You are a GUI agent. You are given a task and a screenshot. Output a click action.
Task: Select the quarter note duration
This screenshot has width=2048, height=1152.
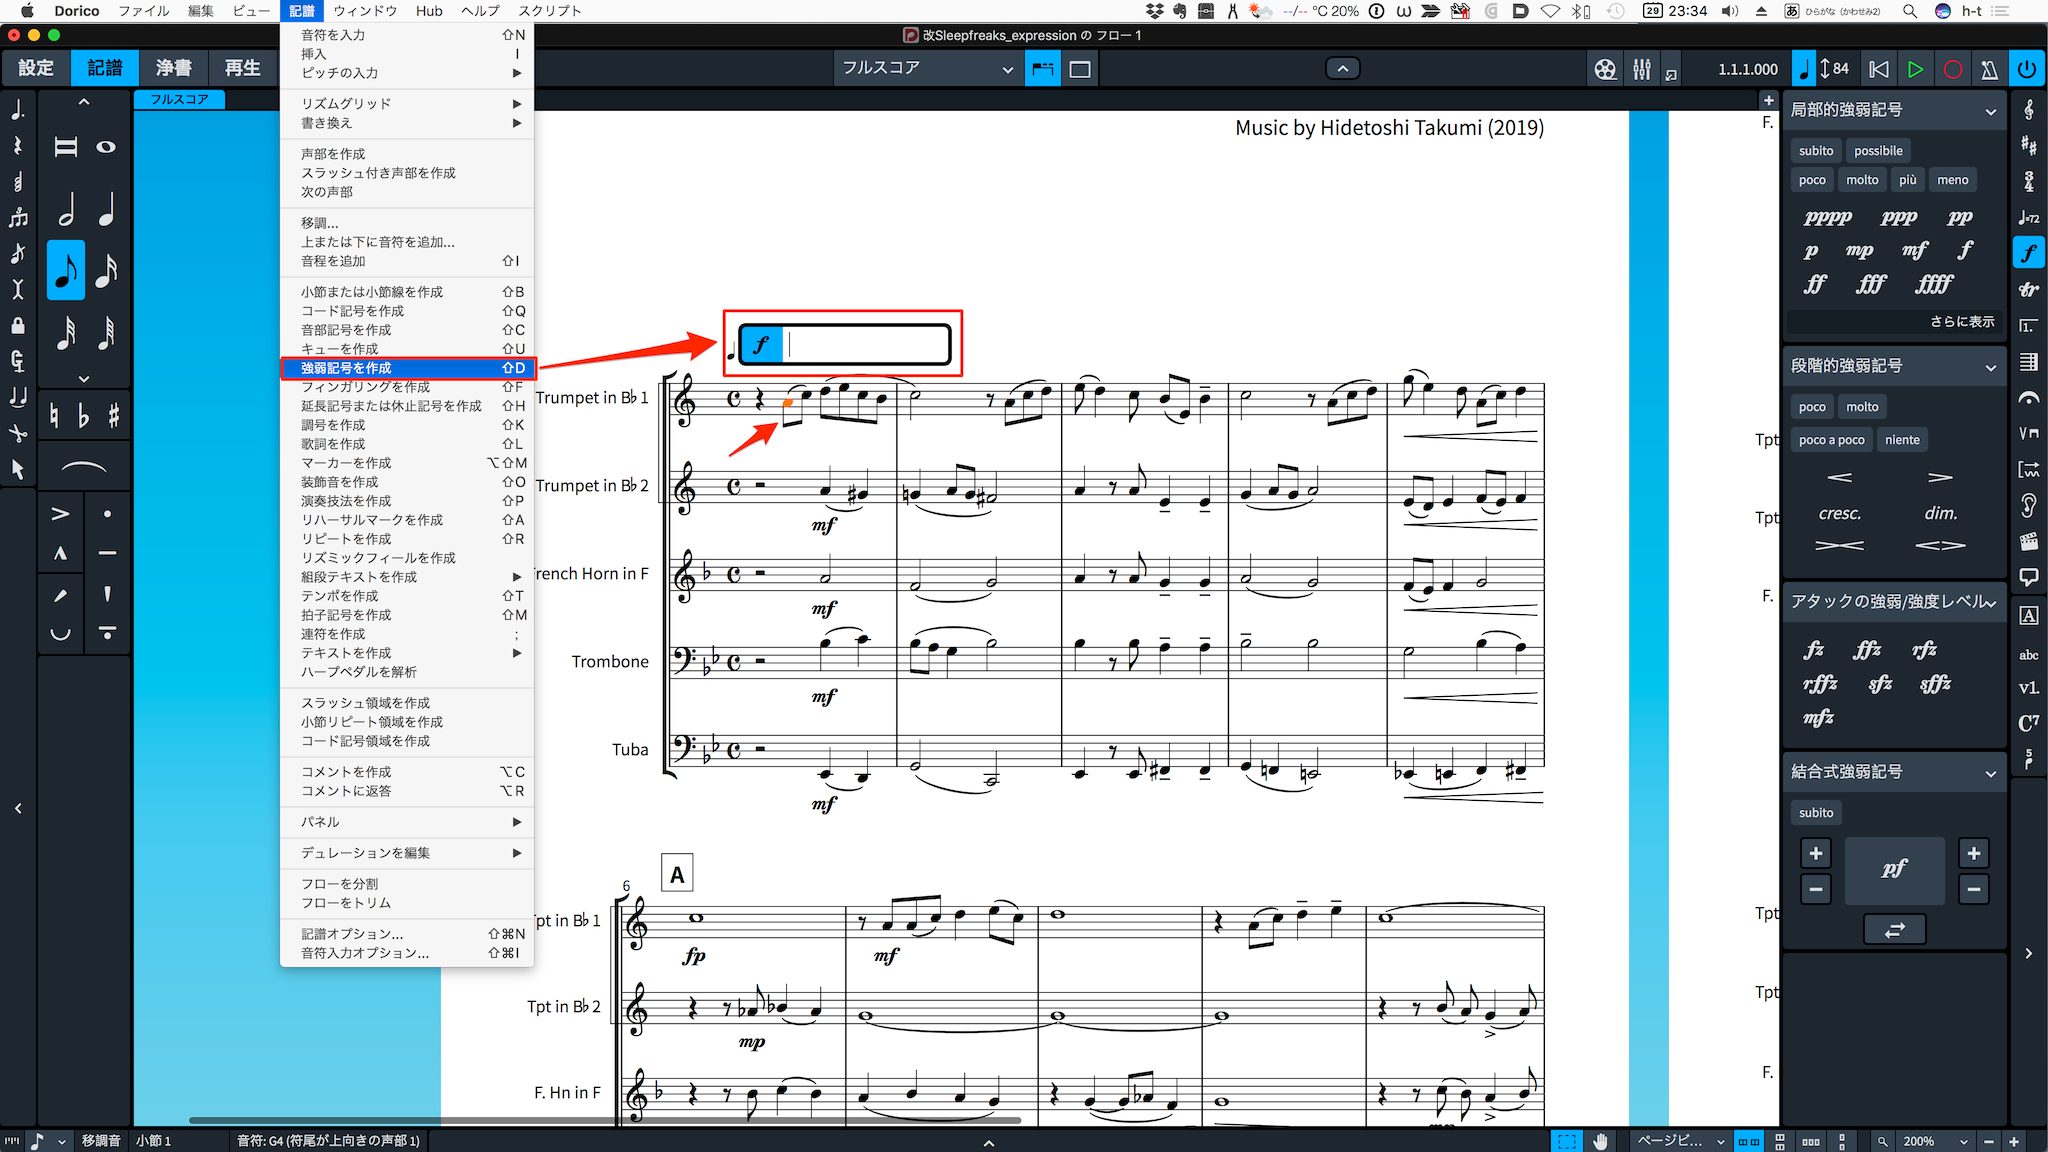[107, 209]
